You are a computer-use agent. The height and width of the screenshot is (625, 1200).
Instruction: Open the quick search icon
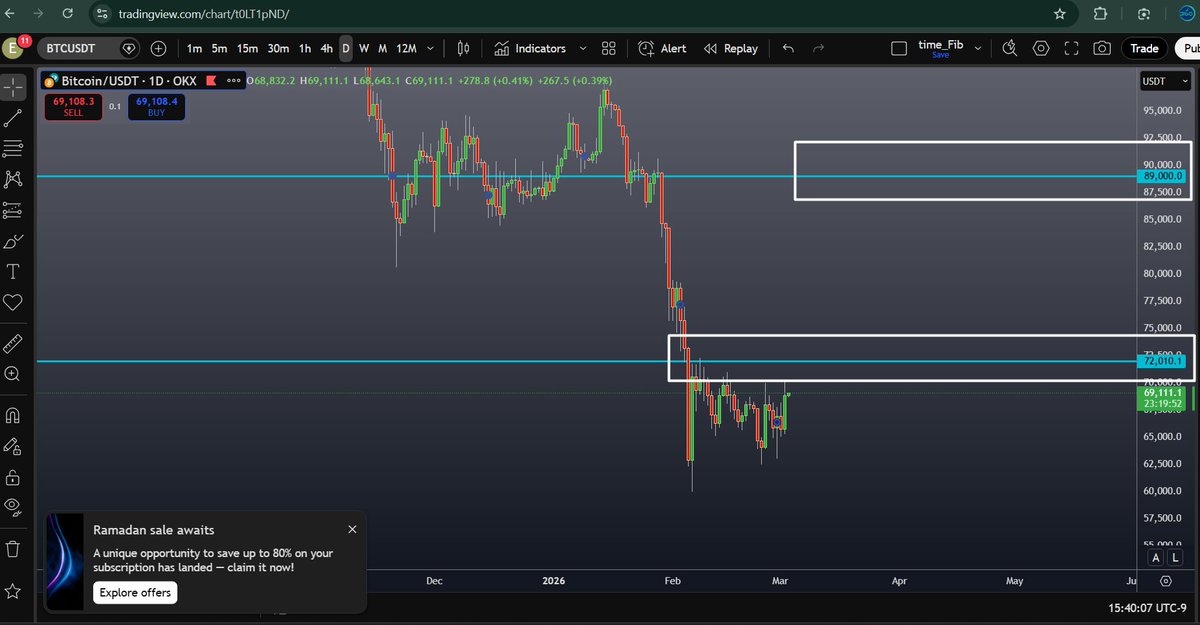click(x=1009, y=48)
